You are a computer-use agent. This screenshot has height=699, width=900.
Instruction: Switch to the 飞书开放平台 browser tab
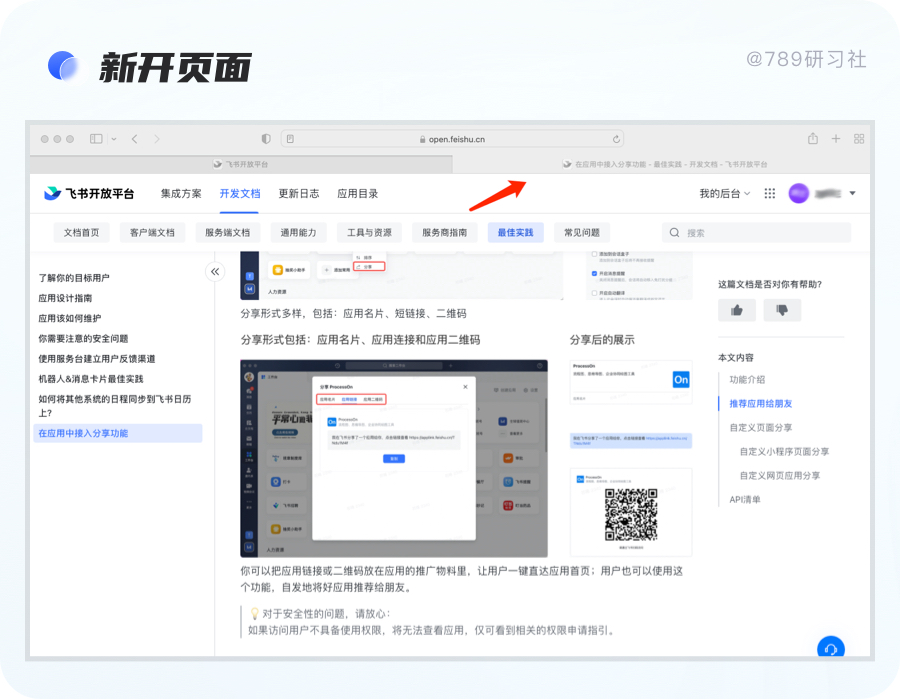pos(241,164)
